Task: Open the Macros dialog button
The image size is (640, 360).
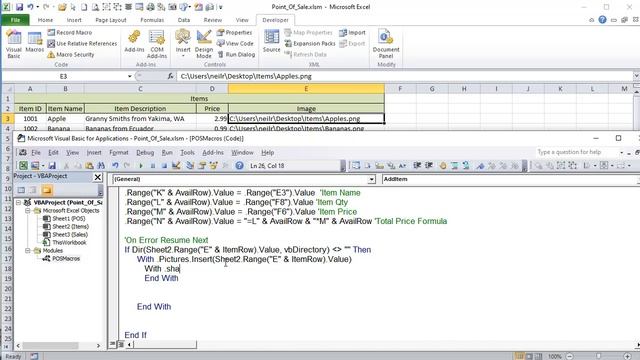Action: [35, 42]
